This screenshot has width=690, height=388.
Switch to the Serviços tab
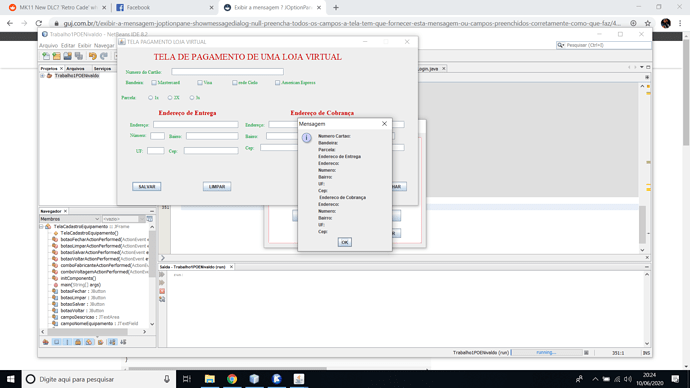pos(102,69)
